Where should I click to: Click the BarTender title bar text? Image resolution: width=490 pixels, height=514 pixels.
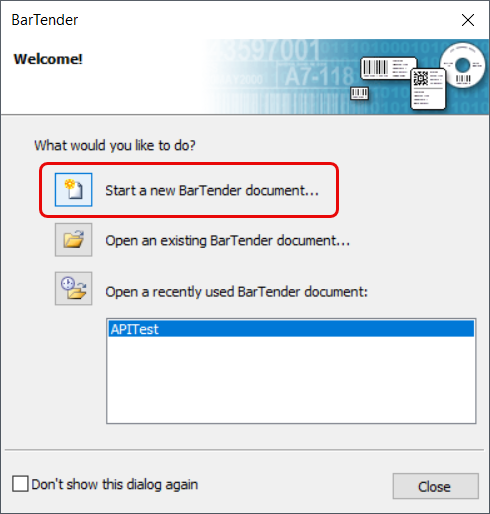[45, 20]
